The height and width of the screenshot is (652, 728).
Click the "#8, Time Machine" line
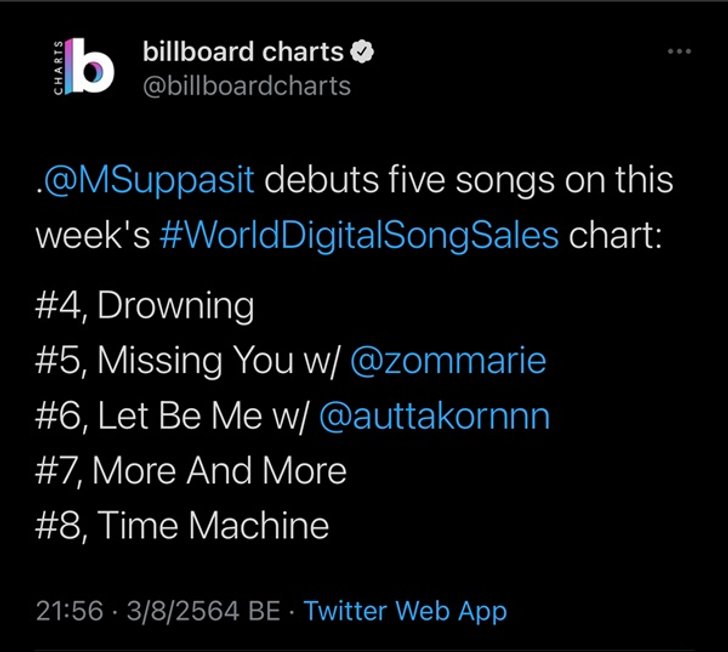(182, 525)
